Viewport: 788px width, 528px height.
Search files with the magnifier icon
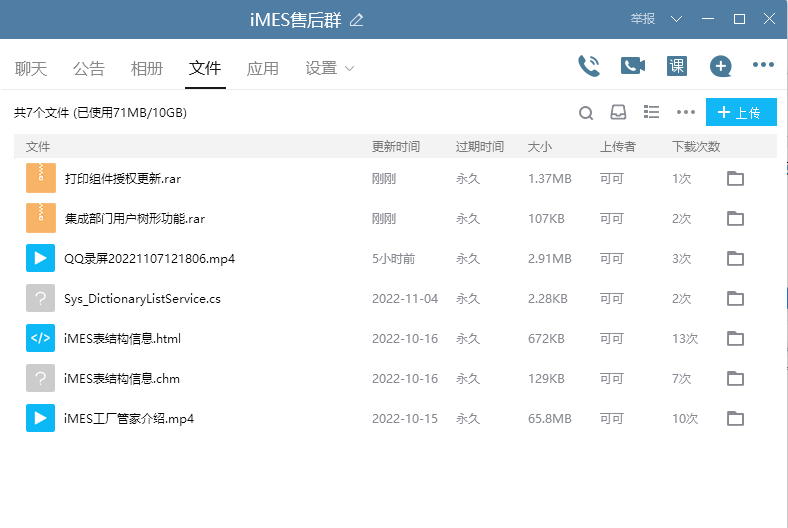point(586,113)
